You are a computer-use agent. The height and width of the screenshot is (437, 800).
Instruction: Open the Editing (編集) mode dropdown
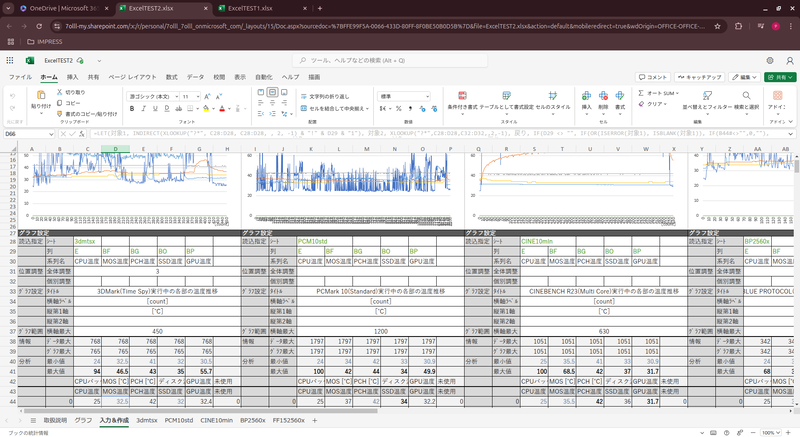click(x=744, y=77)
